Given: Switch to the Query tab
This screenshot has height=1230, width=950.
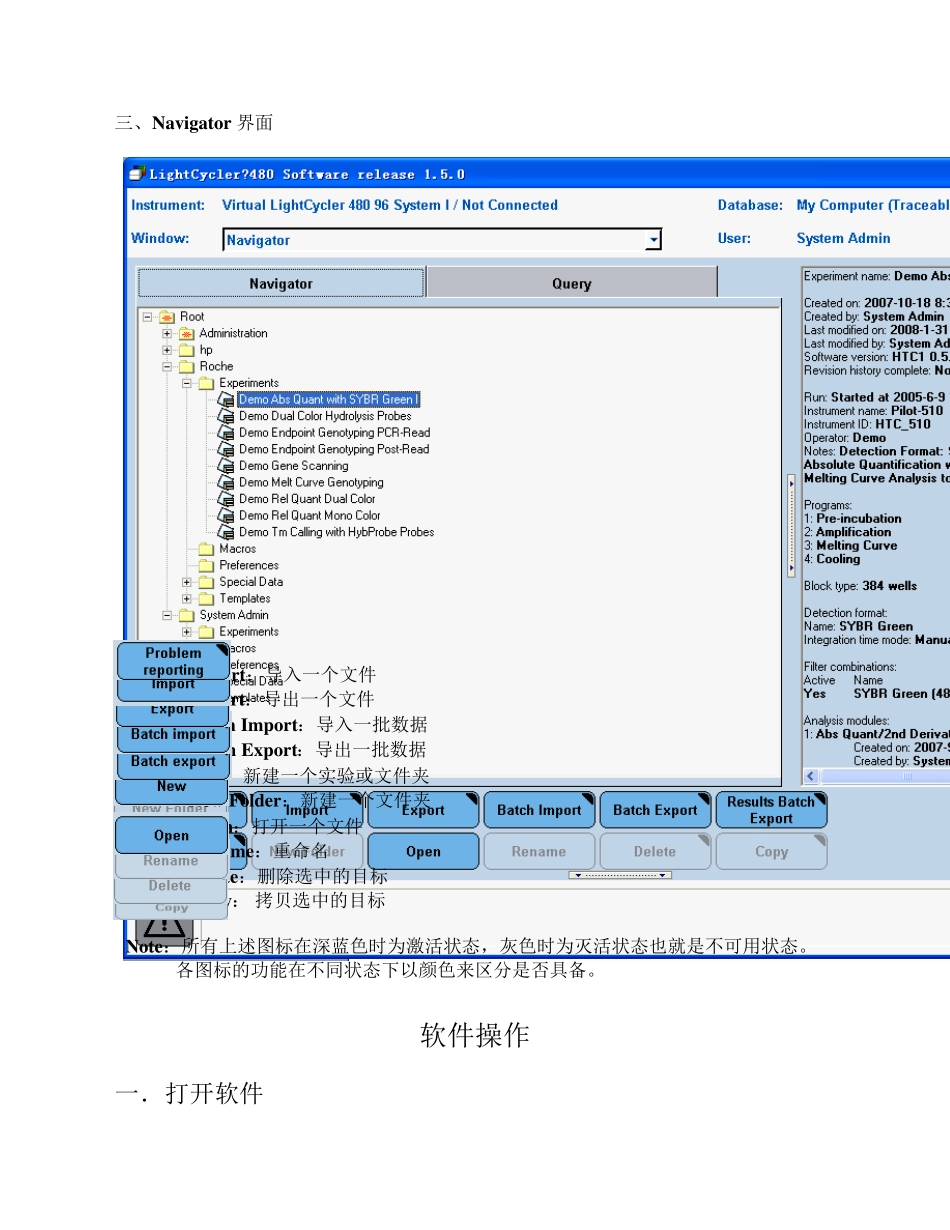Looking at the screenshot, I should click(x=572, y=283).
